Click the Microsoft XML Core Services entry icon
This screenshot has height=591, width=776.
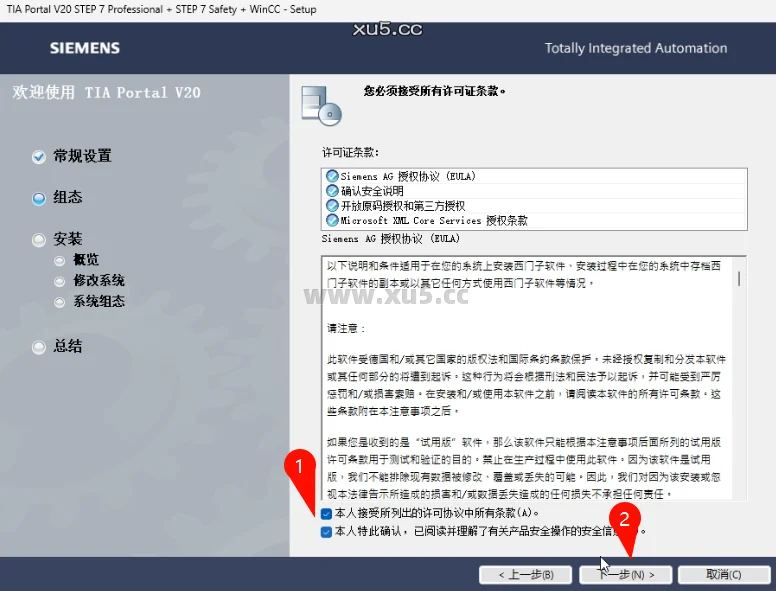[x=332, y=220]
